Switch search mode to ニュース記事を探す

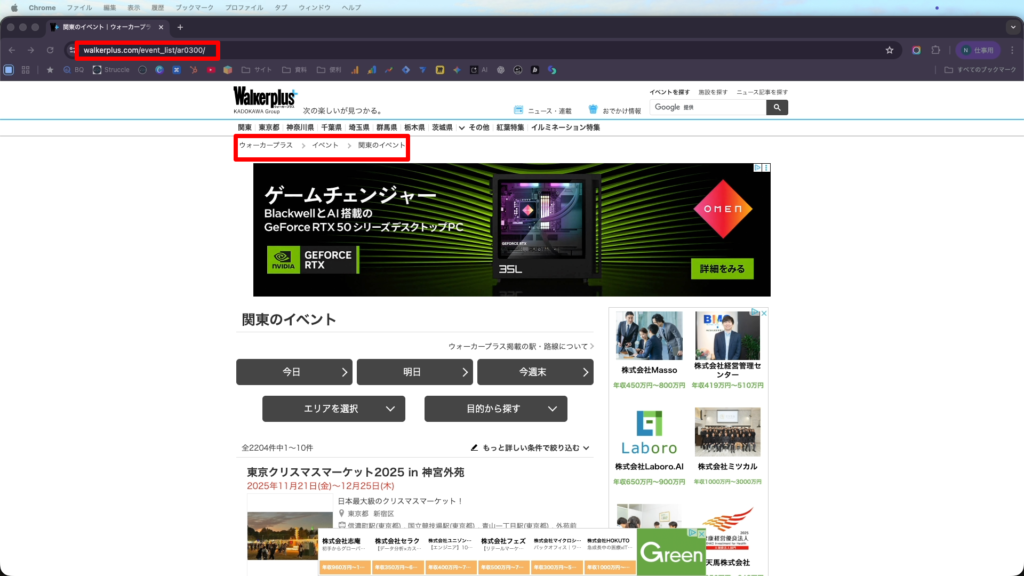[x=762, y=92]
